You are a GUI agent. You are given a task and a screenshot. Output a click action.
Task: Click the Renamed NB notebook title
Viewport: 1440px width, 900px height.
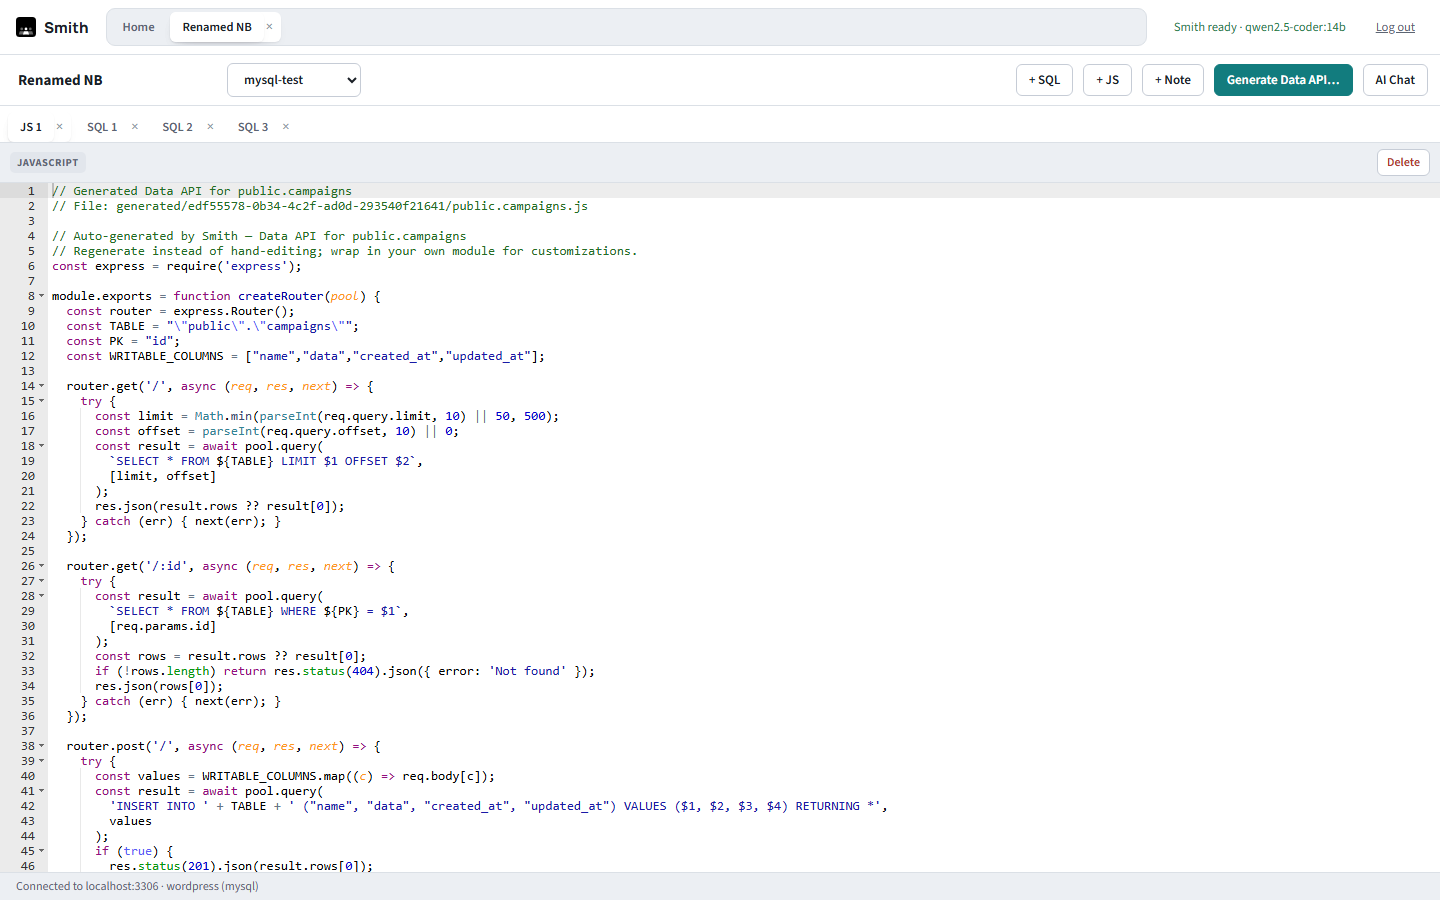pos(60,80)
